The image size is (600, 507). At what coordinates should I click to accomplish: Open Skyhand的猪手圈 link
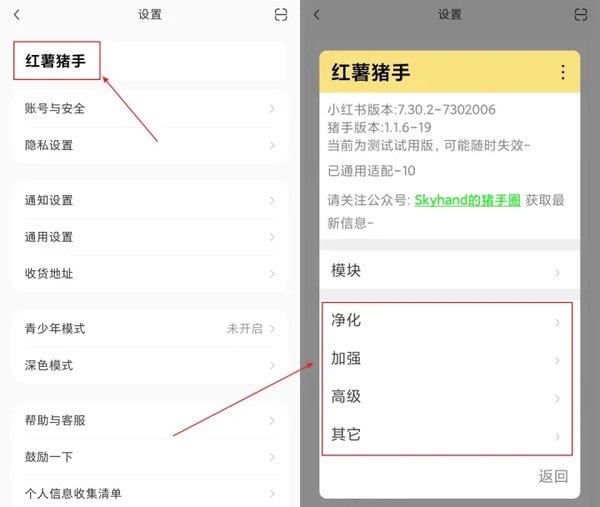[467, 200]
